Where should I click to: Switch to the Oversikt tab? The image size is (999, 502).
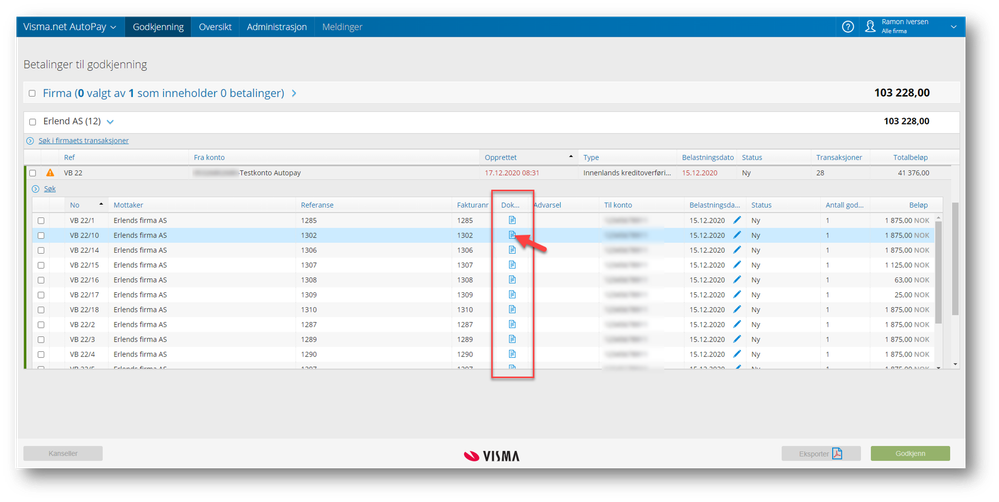(x=215, y=27)
